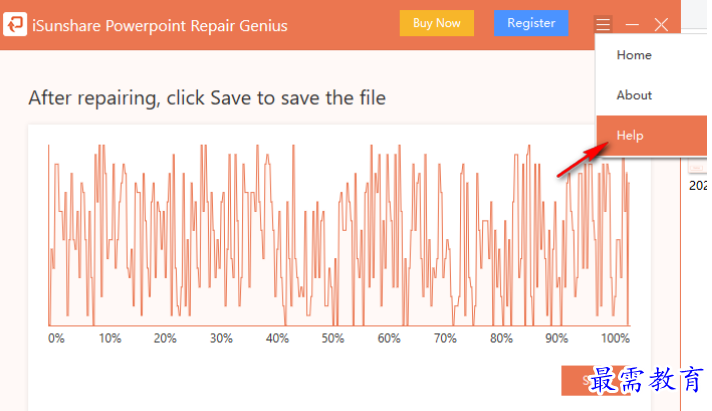Open the hamburger menu icon
This screenshot has width=712, height=411.
[x=603, y=24]
